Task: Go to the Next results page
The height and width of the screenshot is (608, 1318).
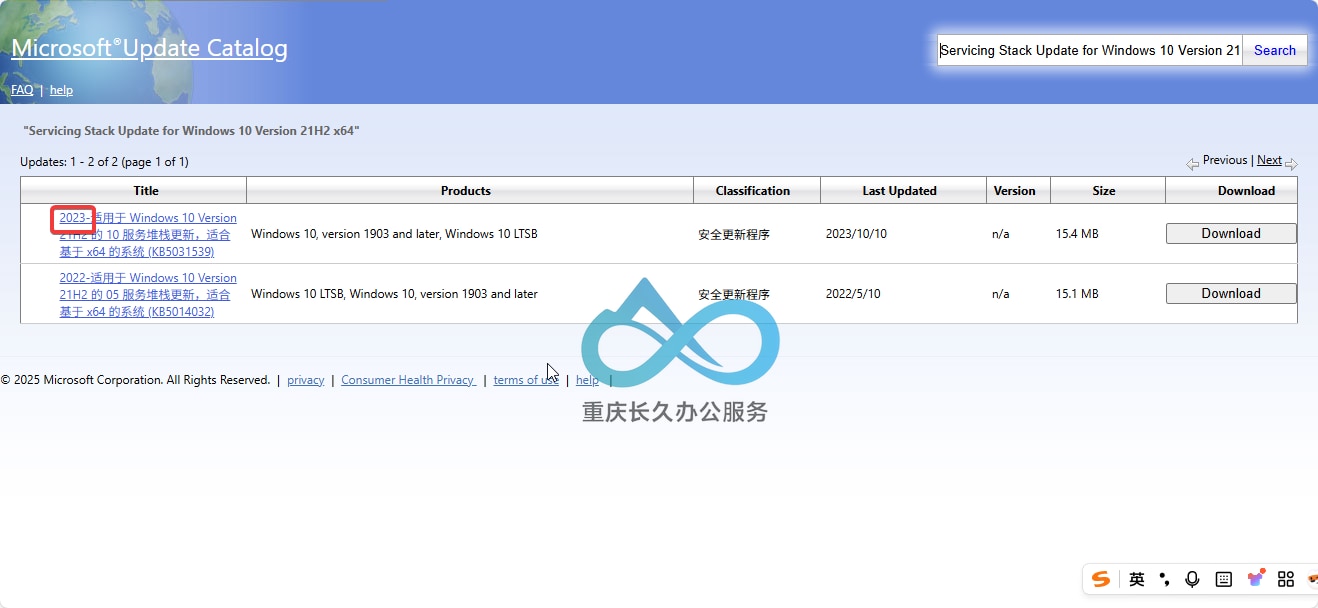Action: [x=1269, y=160]
